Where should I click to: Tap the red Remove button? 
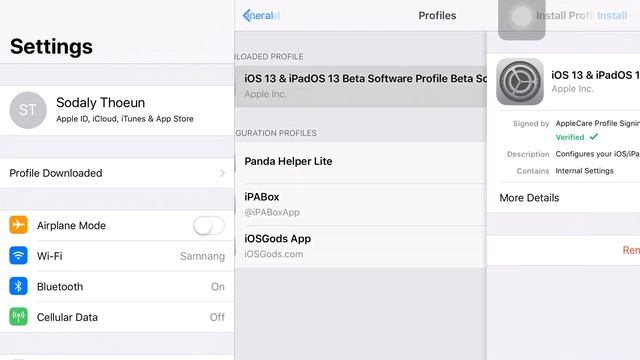click(631, 250)
